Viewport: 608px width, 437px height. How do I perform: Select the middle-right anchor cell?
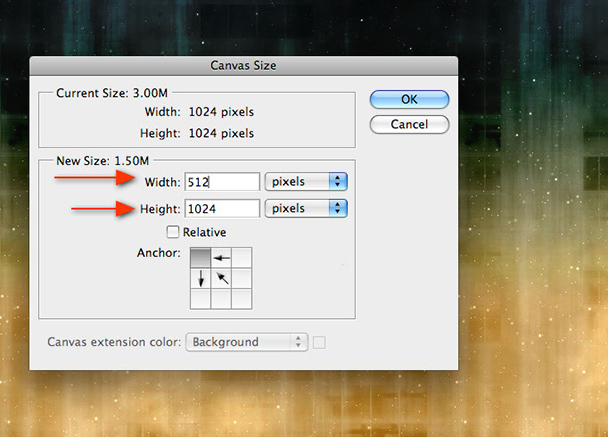(242, 278)
